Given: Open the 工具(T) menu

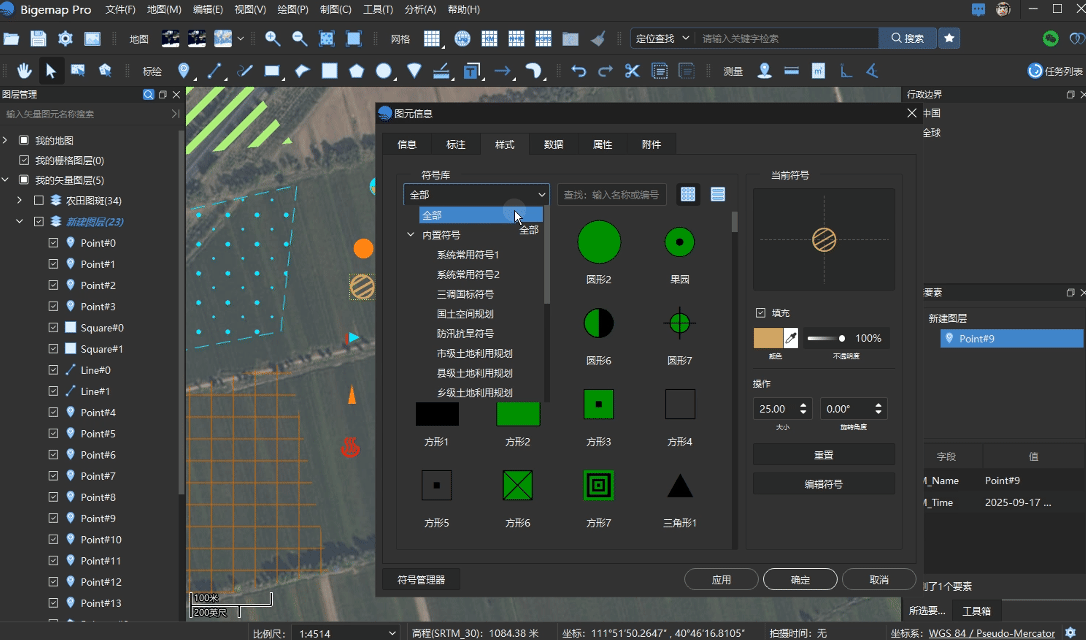Looking at the screenshot, I should click(378, 9).
